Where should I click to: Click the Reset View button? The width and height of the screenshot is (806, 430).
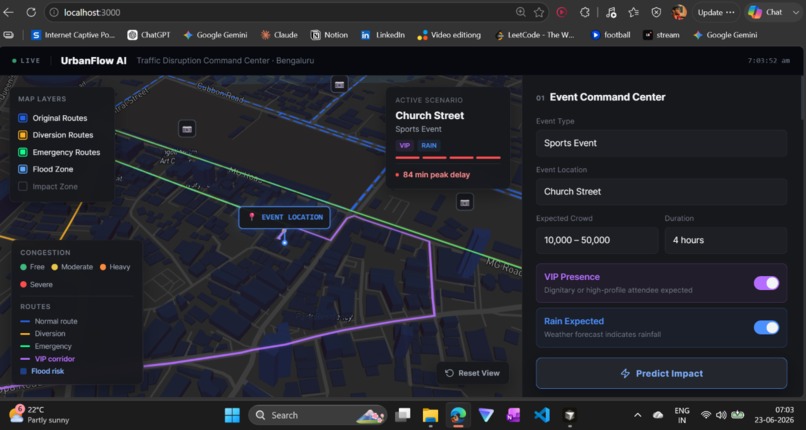[x=472, y=373]
